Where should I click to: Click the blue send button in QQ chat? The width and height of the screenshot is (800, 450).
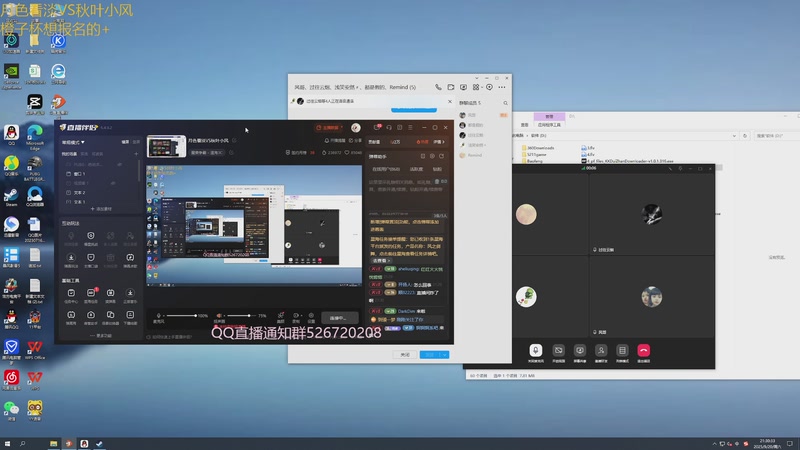click(430, 355)
